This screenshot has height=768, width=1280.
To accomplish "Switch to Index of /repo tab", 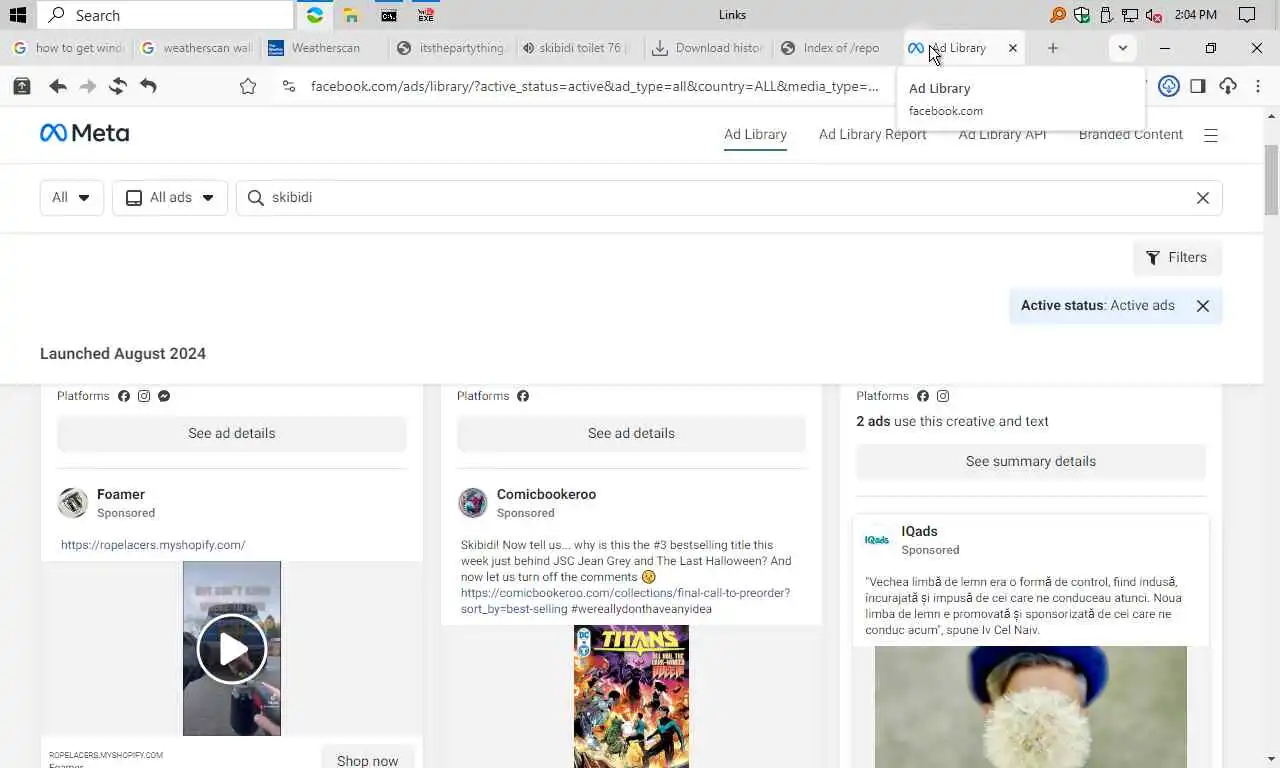I will click(836, 48).
